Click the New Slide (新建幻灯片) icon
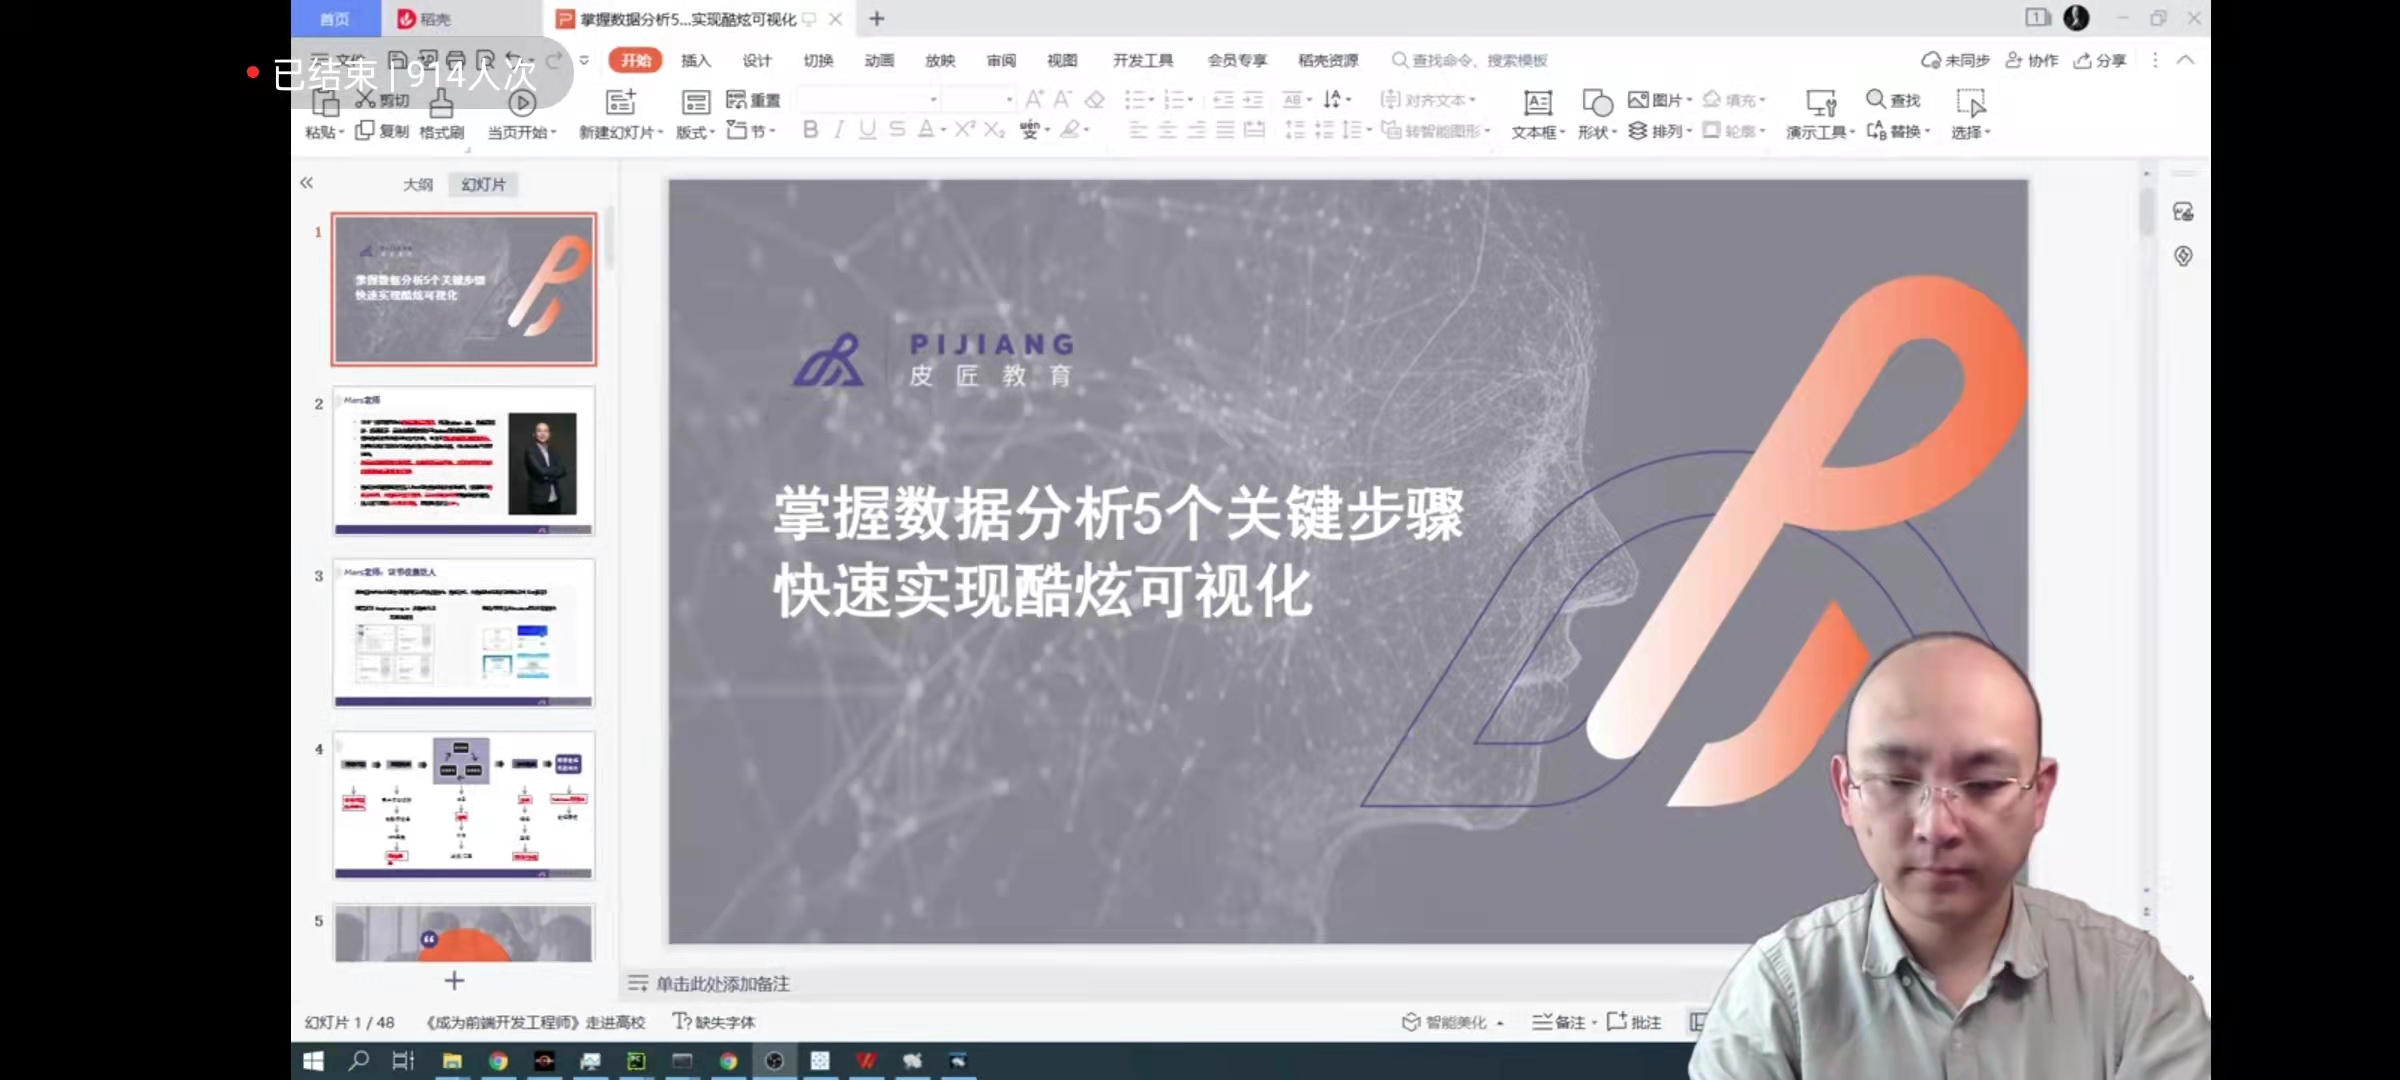The height and width of the screenshot is (1080, 2400). 621,102
